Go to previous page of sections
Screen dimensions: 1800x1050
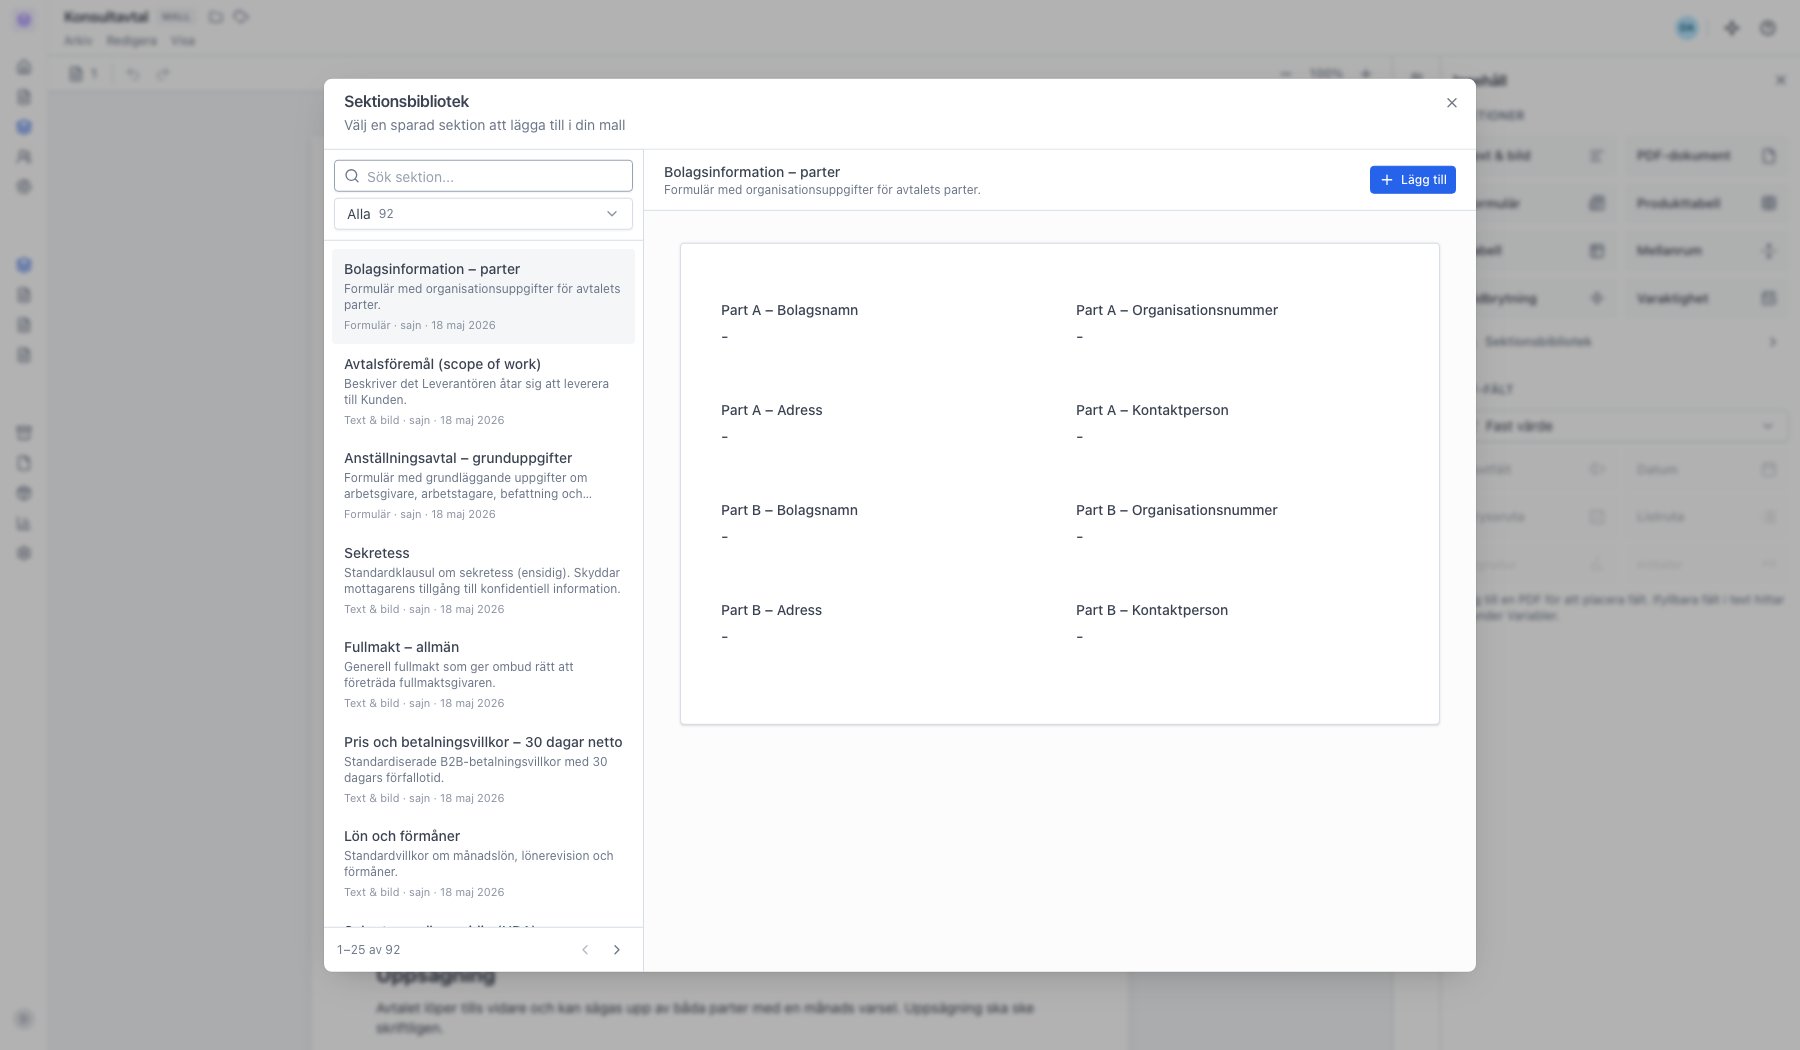click(x=585, y=950)
